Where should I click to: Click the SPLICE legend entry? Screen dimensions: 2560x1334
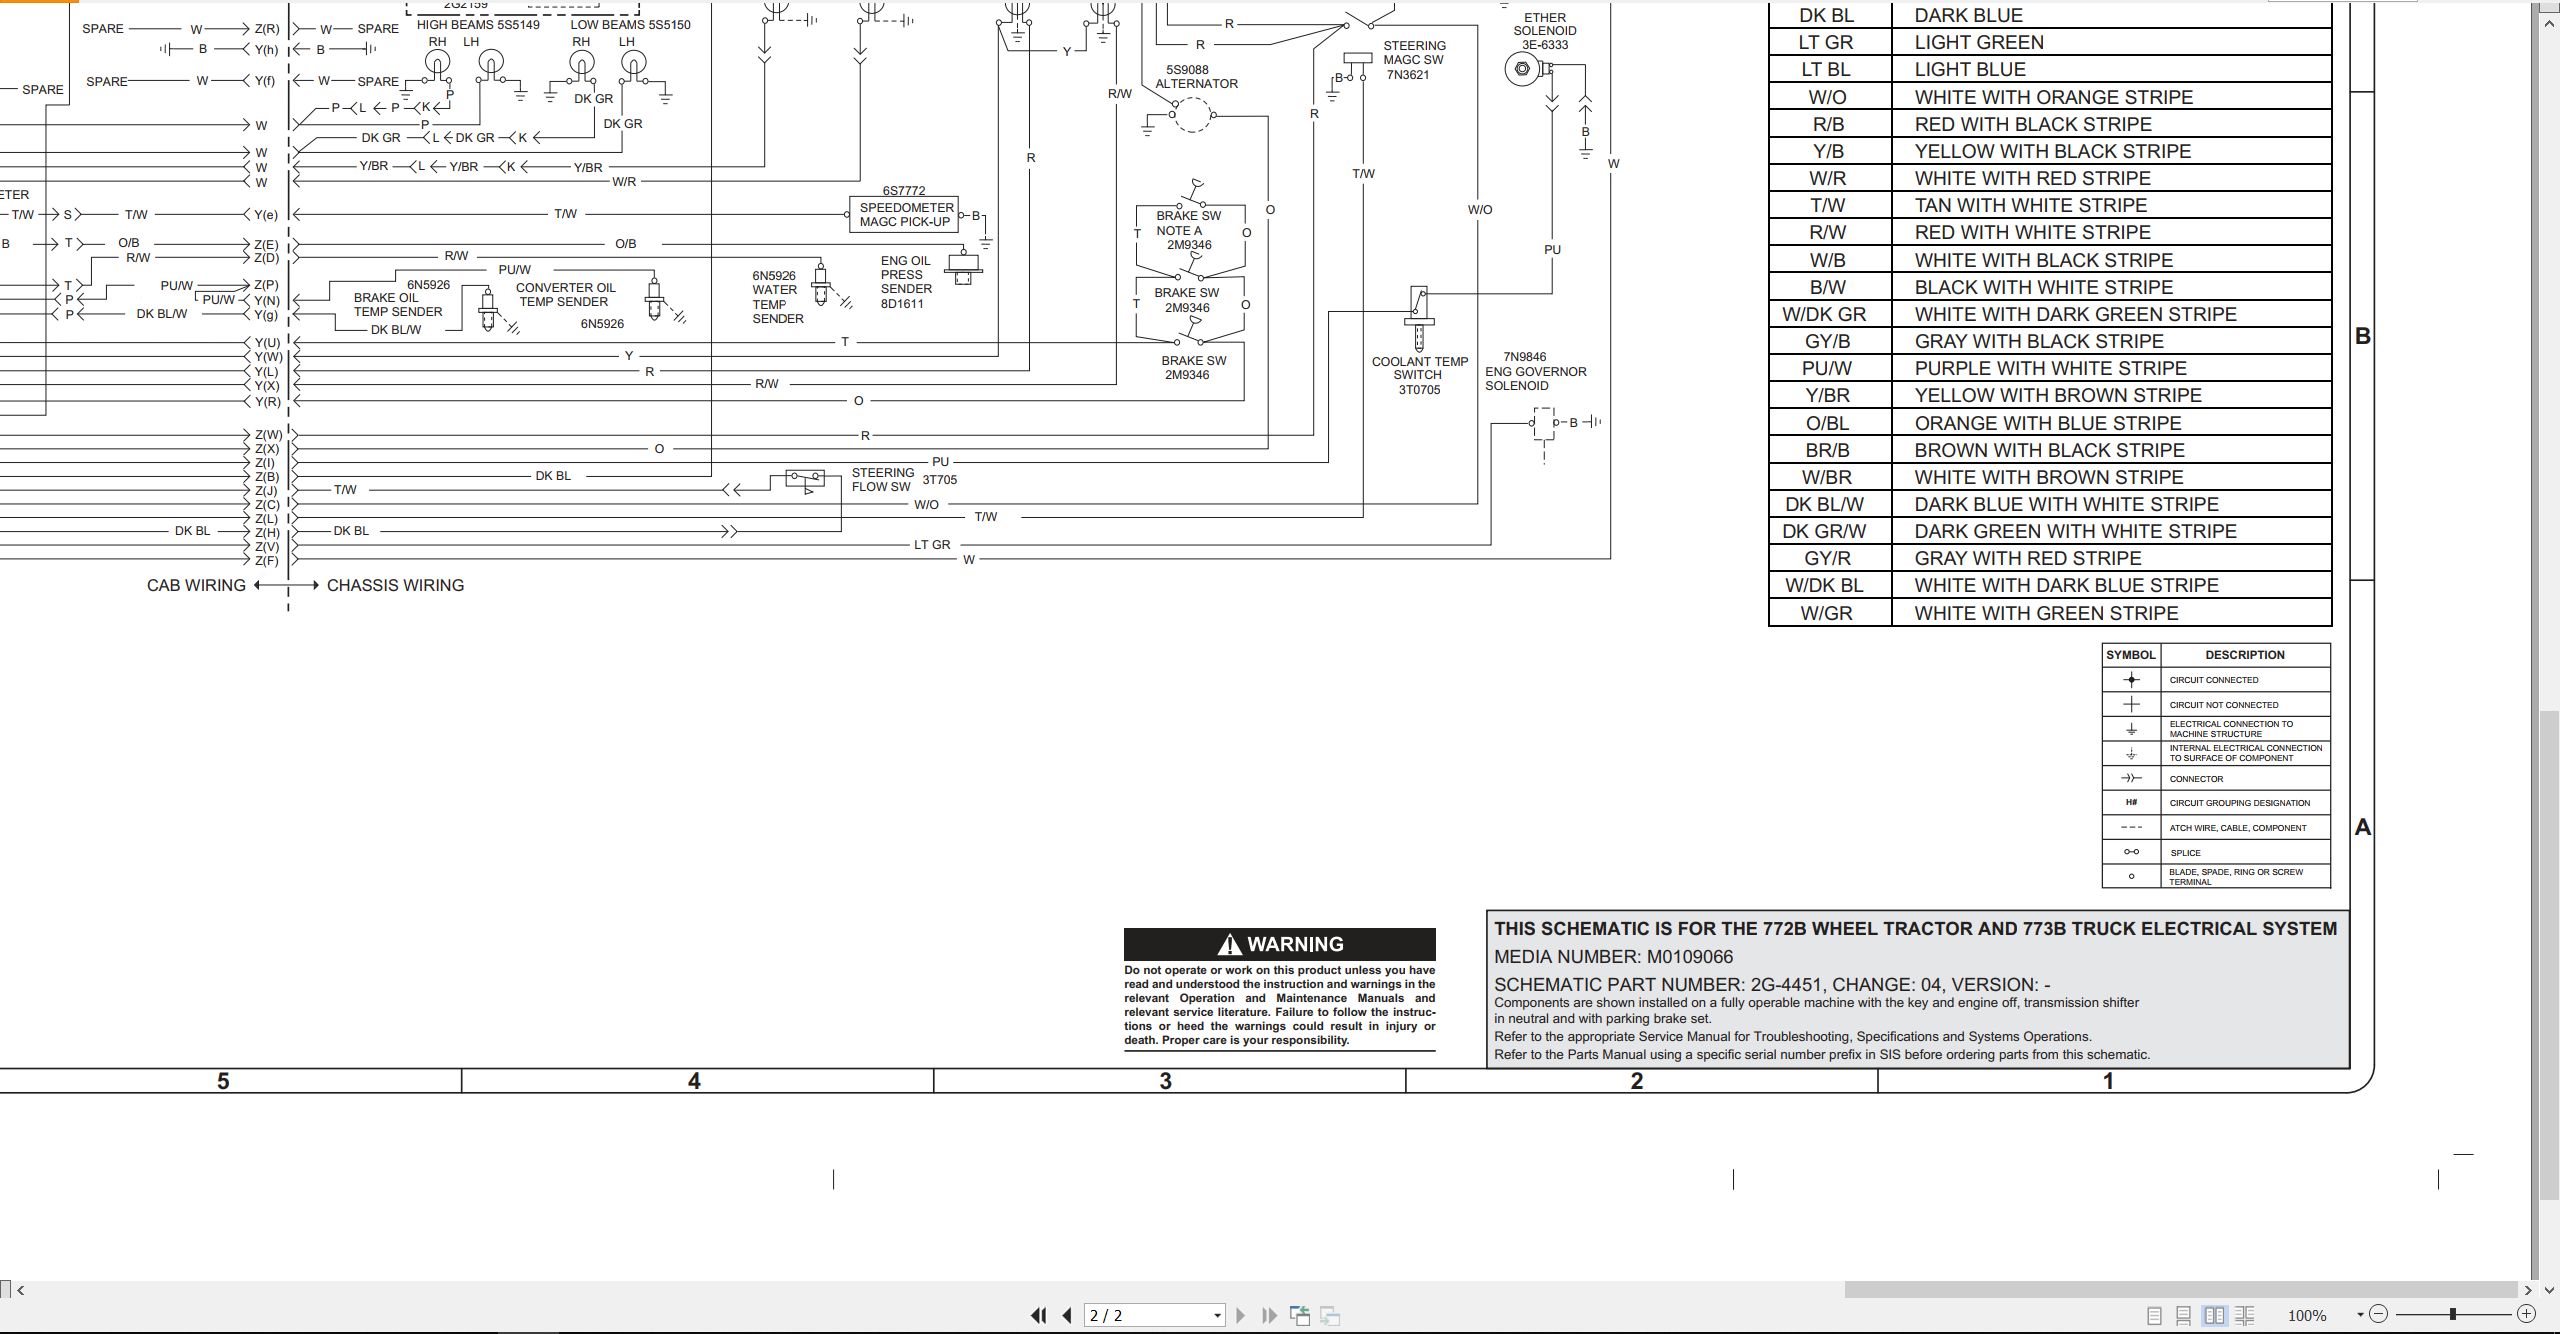coord(2216,853)
